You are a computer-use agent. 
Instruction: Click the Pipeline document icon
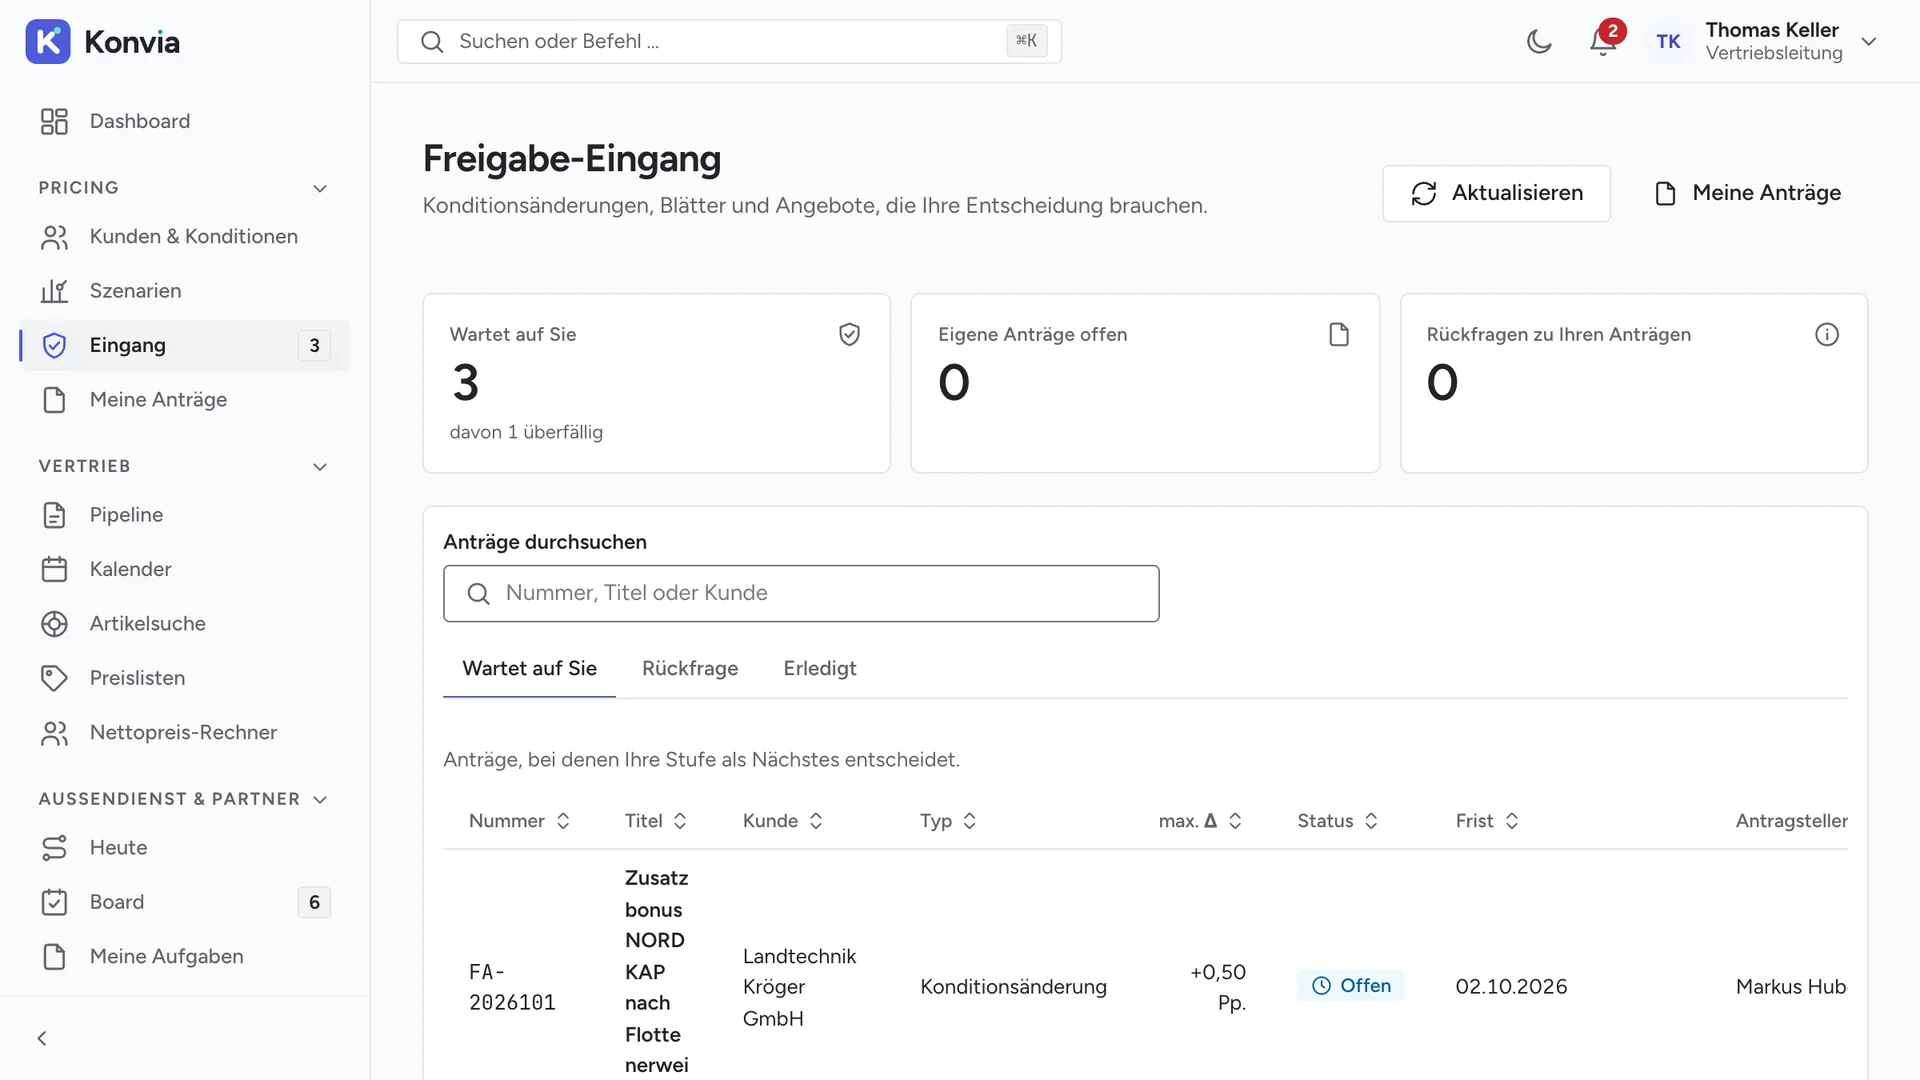point(54,515)
